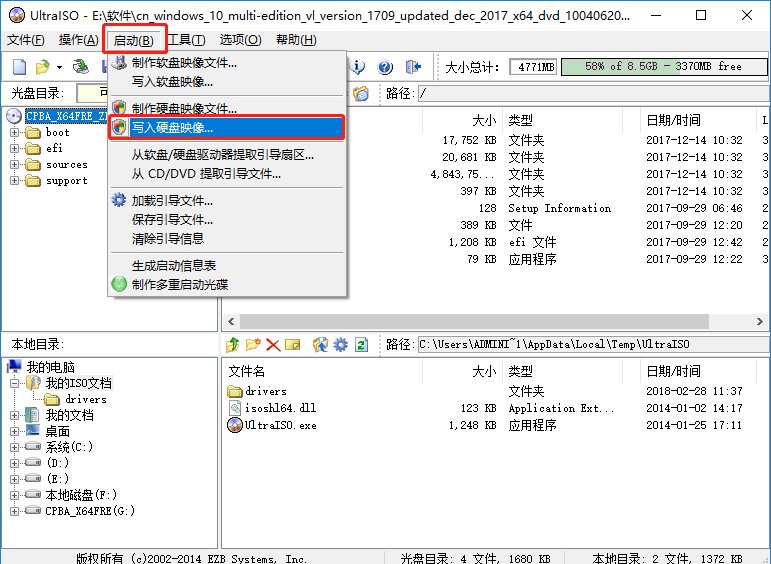
Task: Click the Add files icon in local toolbar
Action: (321, 345)
